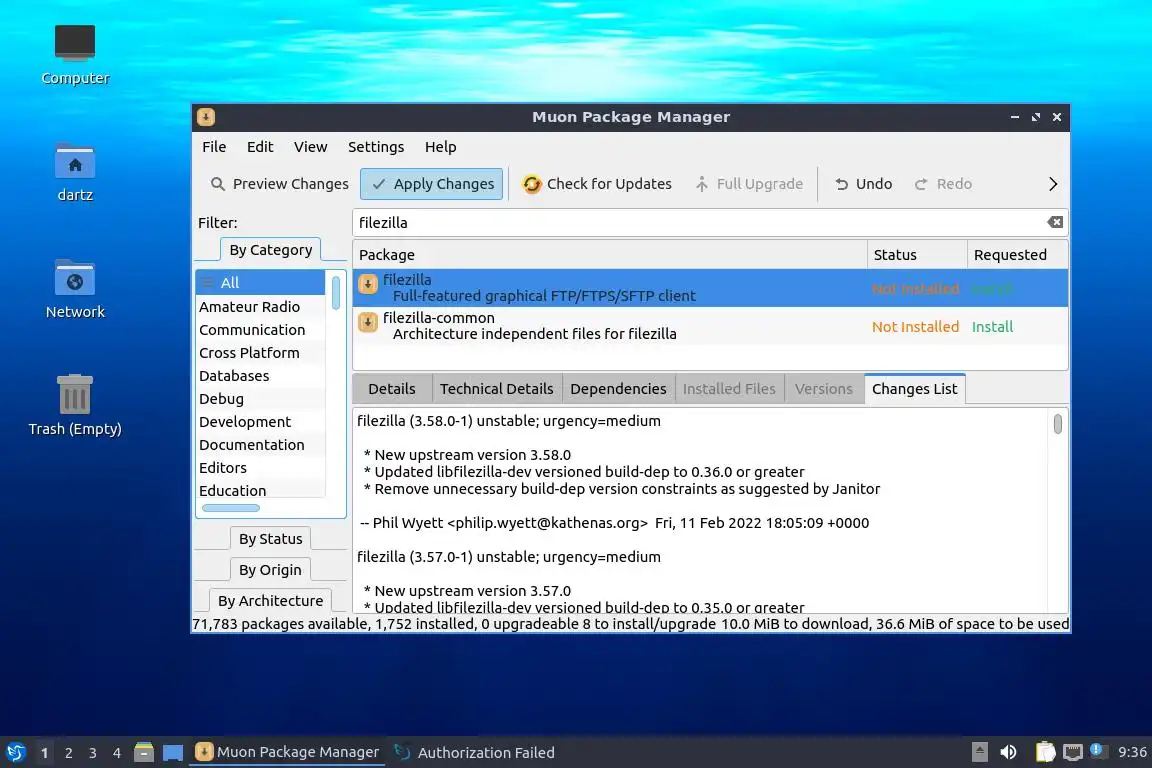1152x768 pixels.
Task: Click the Redo toolbar button
Action: (943, 184)
